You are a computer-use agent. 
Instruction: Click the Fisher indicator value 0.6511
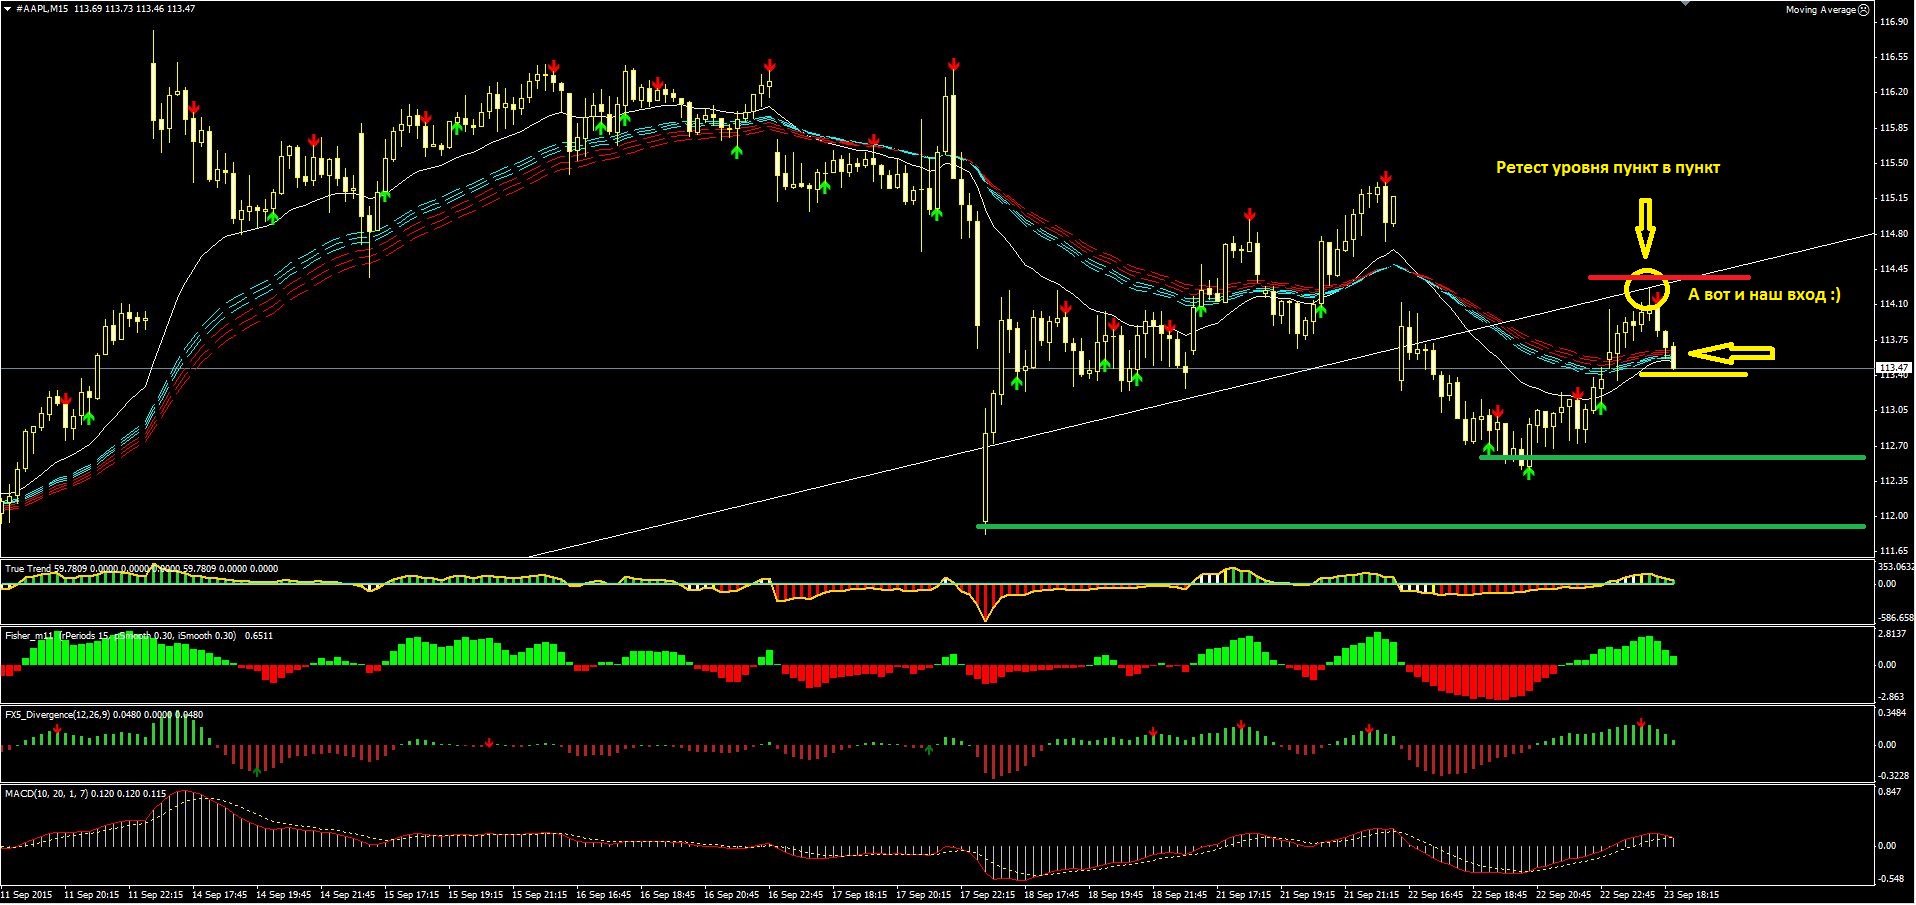coord(259,635)
